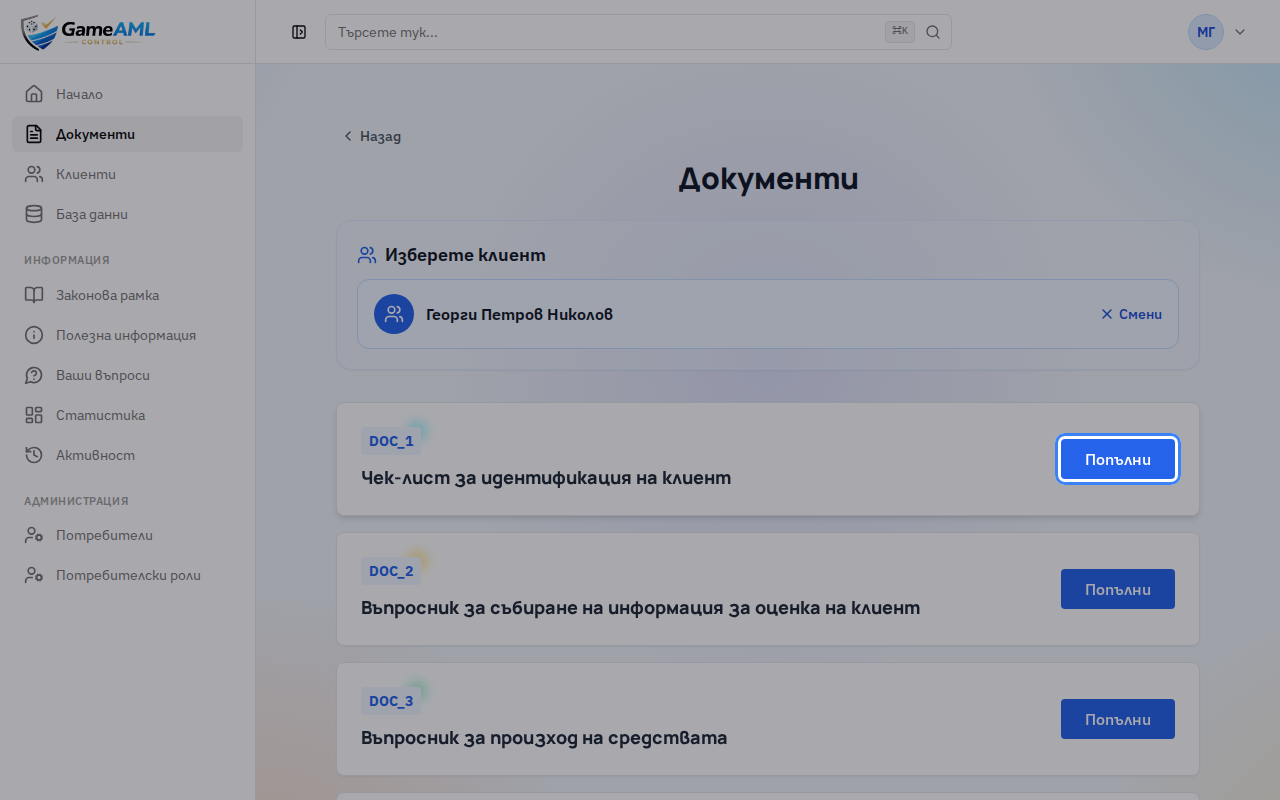Click the Изберете клиент heading
Screen dimensions: 1280x800
click(x=465, y=255)
